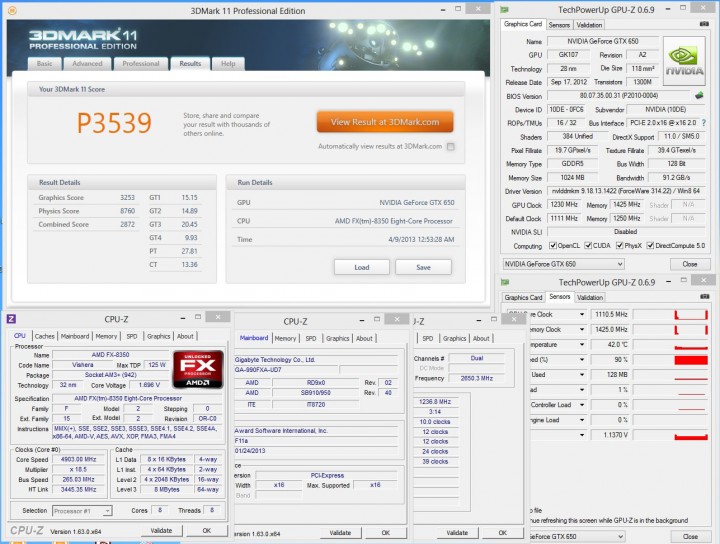Open the Controller Load sensor dropdown arrow
The image size is (720, 544).
click(582, 405)
